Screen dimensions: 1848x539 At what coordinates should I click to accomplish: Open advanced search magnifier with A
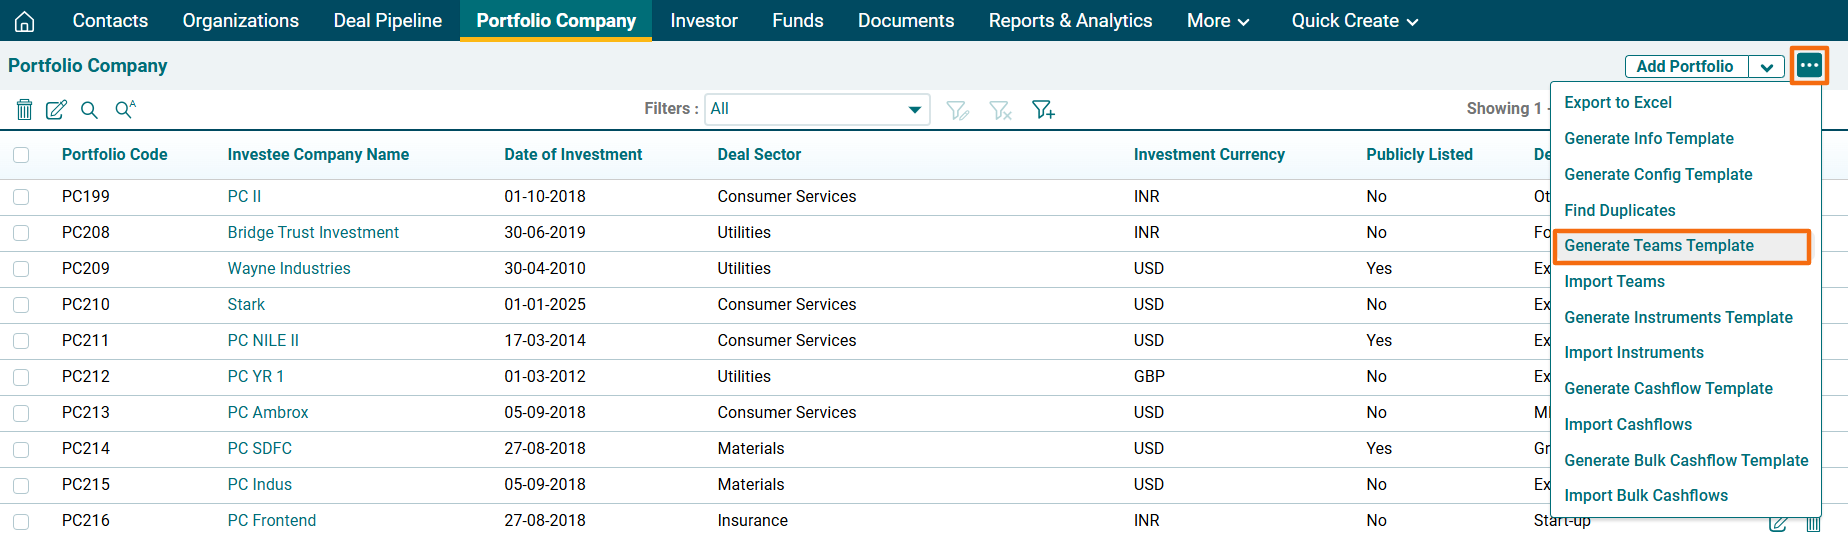click(125, 110)
